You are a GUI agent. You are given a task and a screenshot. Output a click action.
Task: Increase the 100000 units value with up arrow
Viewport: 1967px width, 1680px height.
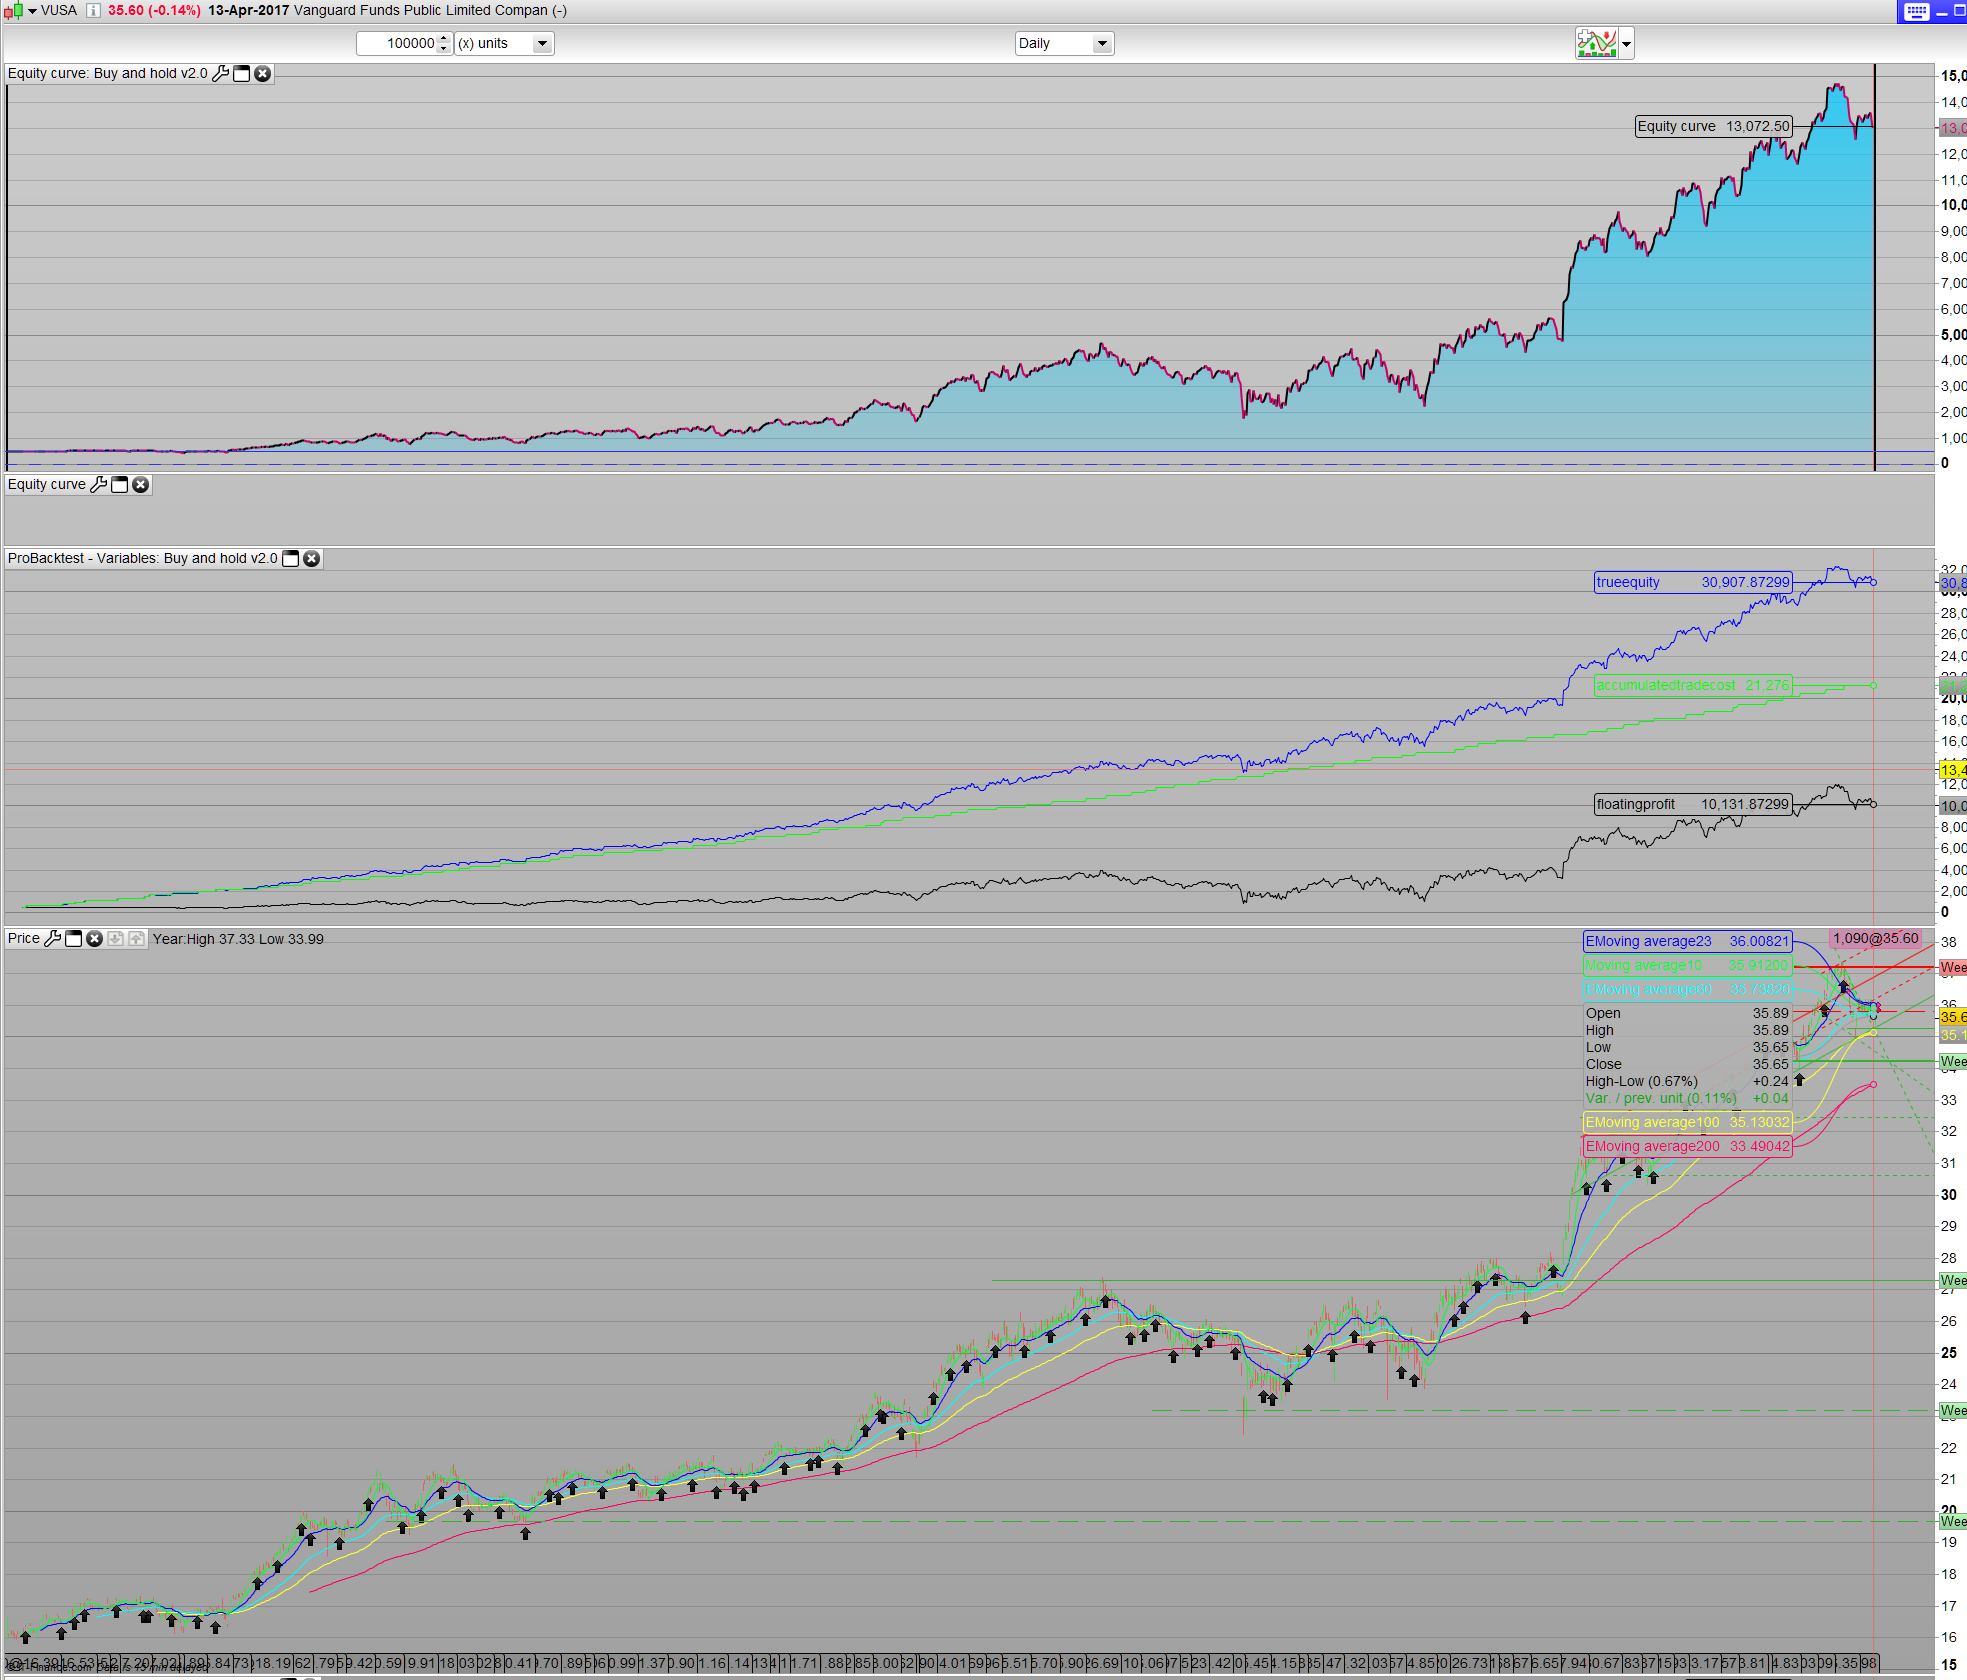click(445, 38)
